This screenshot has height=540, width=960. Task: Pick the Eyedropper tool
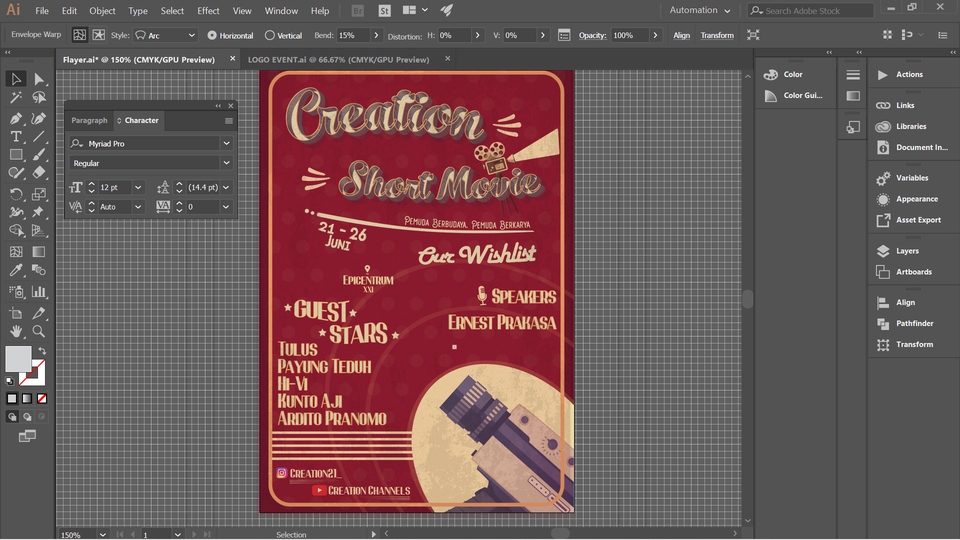tap(16, 270)
